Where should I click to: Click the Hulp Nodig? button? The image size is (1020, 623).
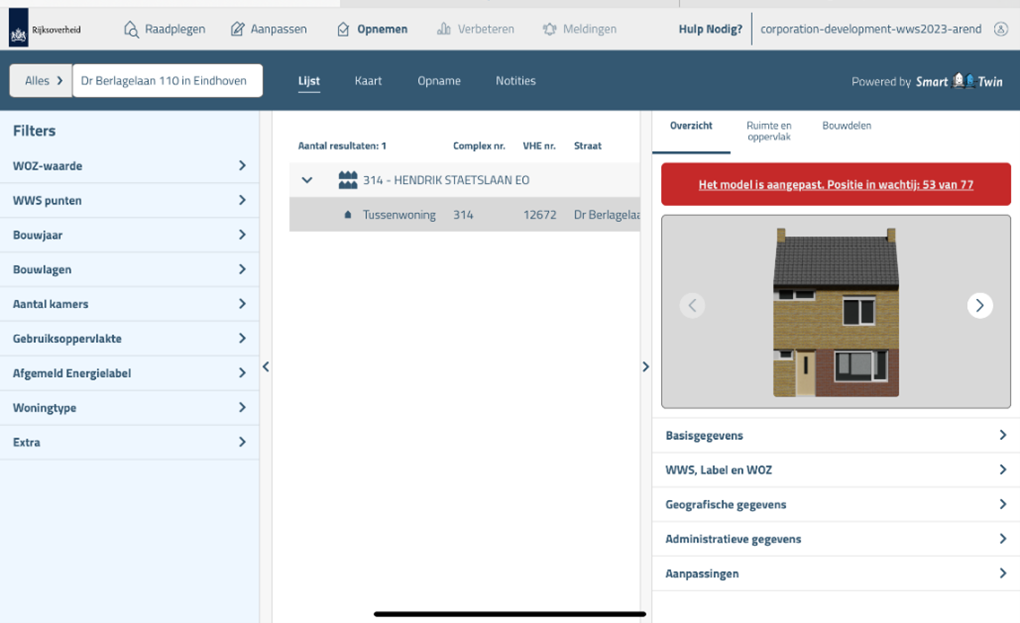710,30
